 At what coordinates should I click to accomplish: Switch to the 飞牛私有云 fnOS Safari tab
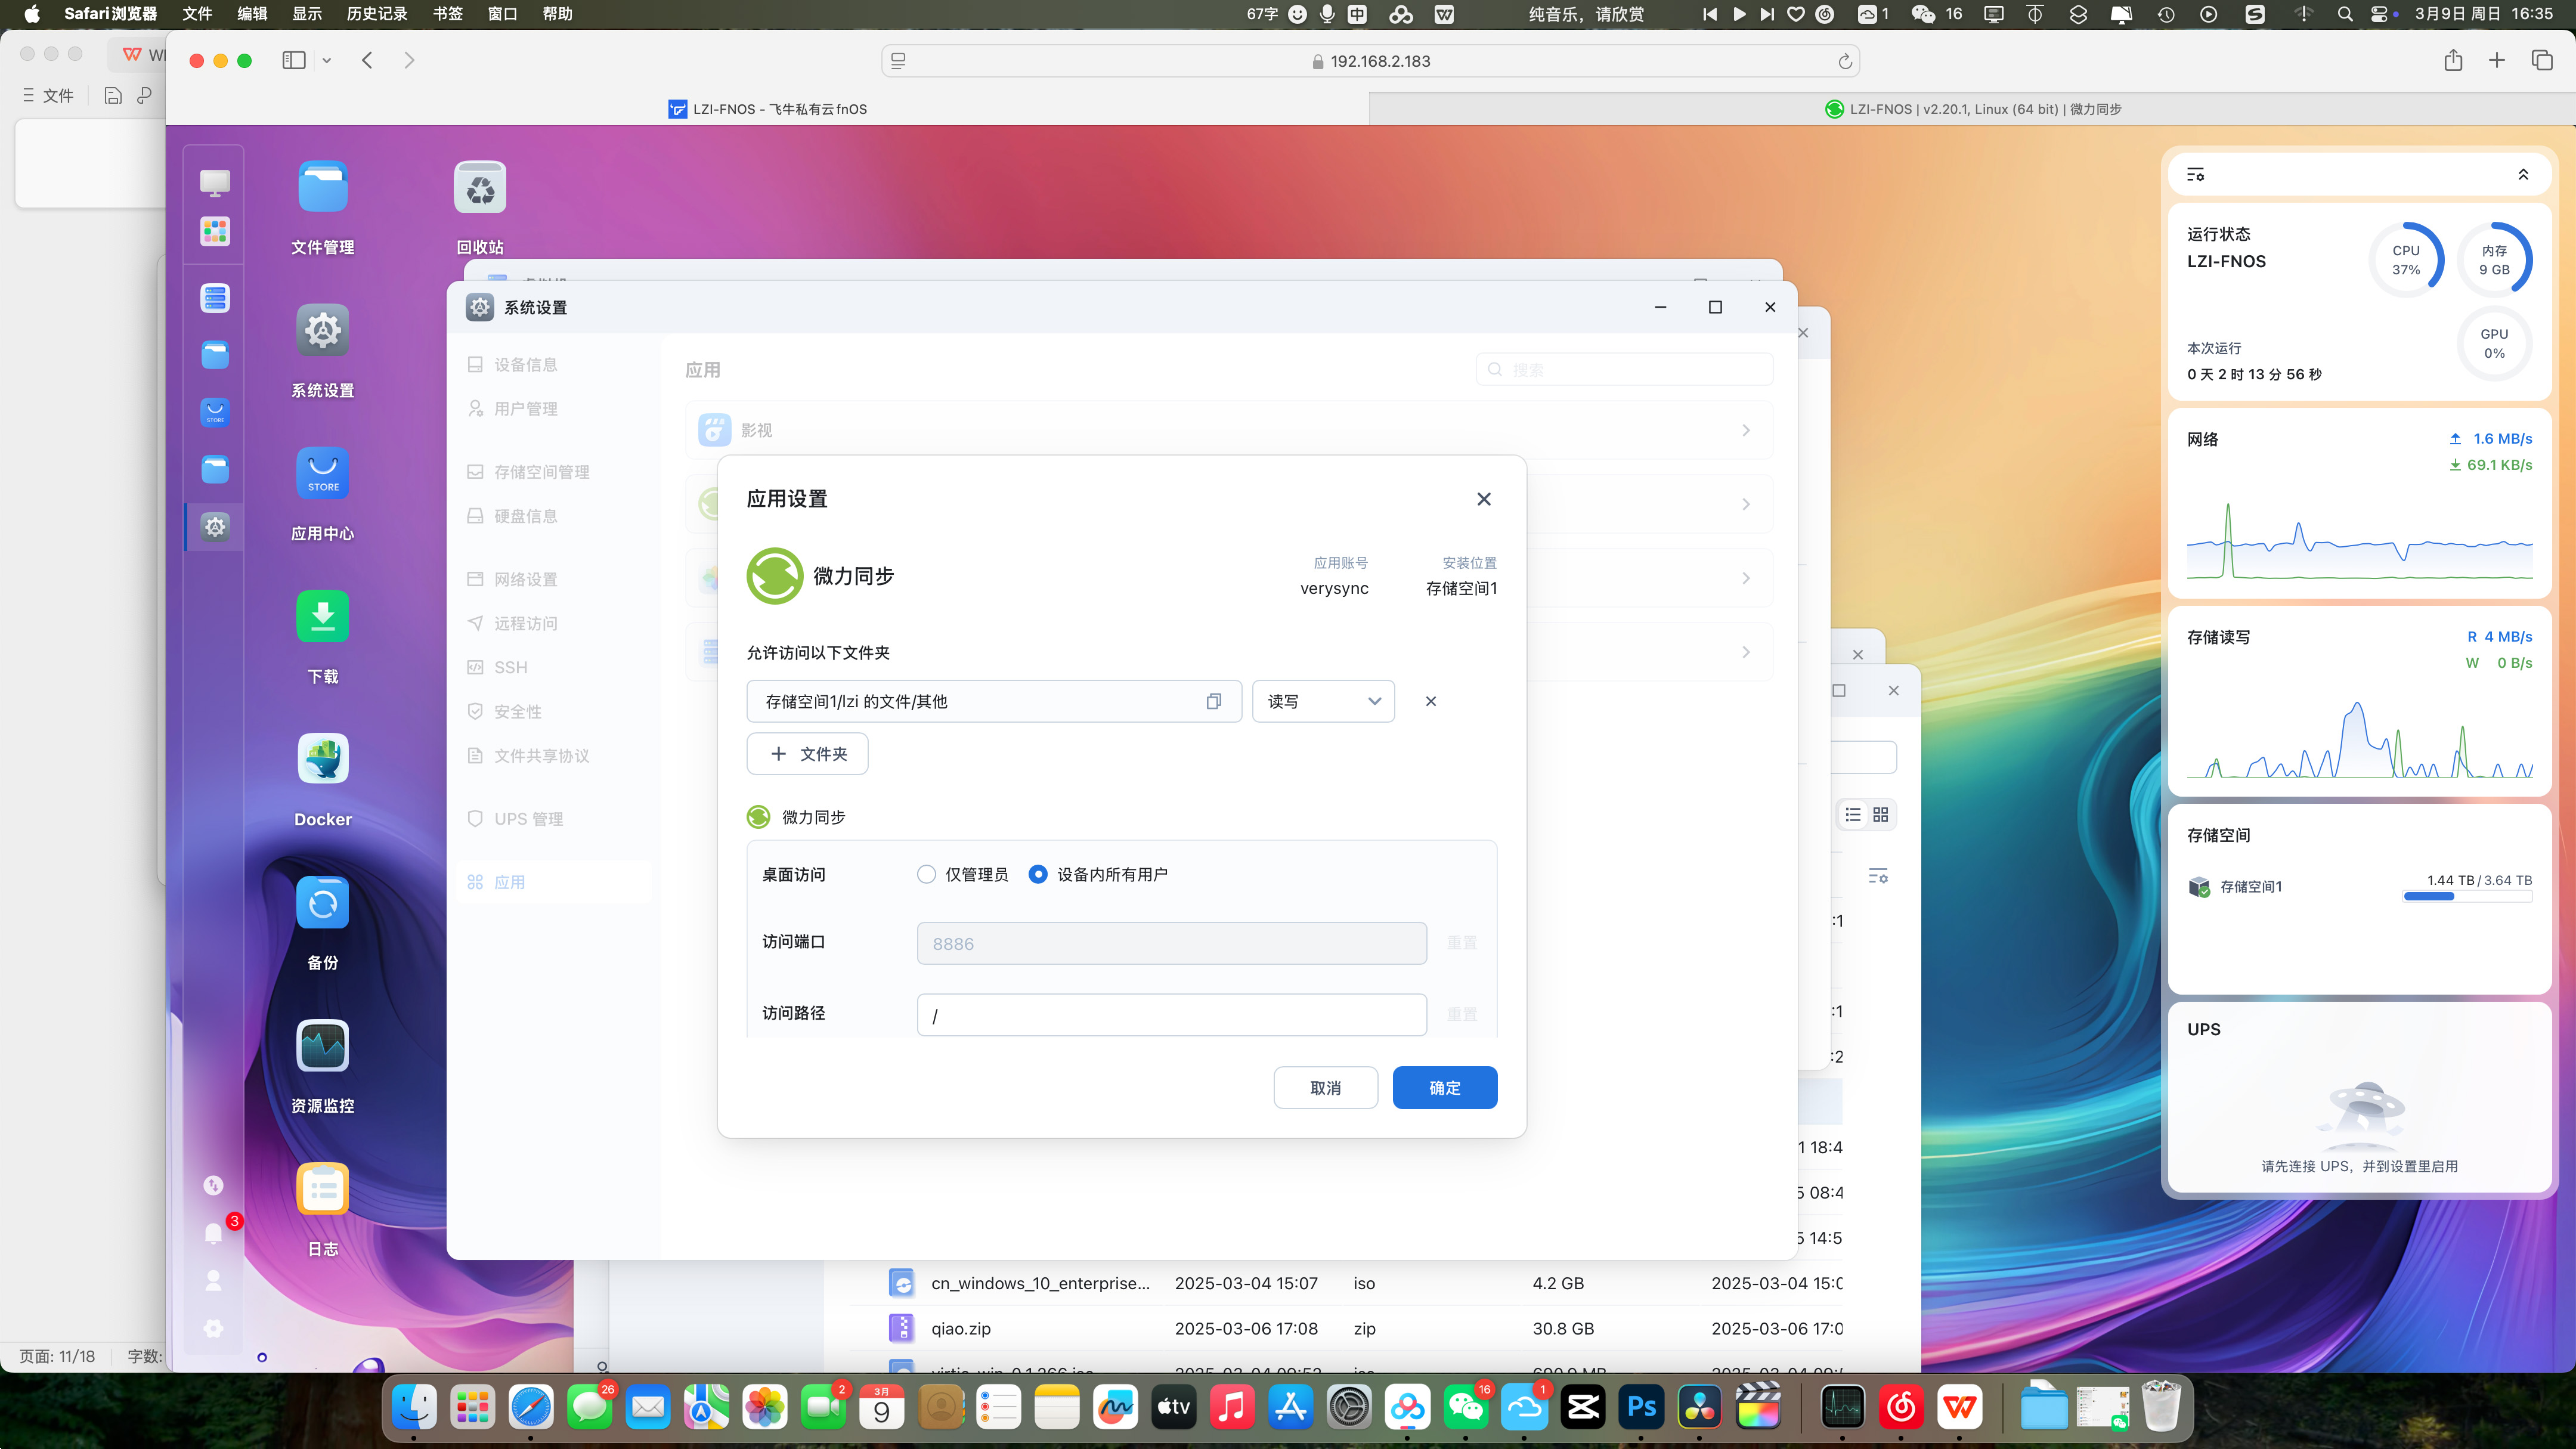[767, 109]
